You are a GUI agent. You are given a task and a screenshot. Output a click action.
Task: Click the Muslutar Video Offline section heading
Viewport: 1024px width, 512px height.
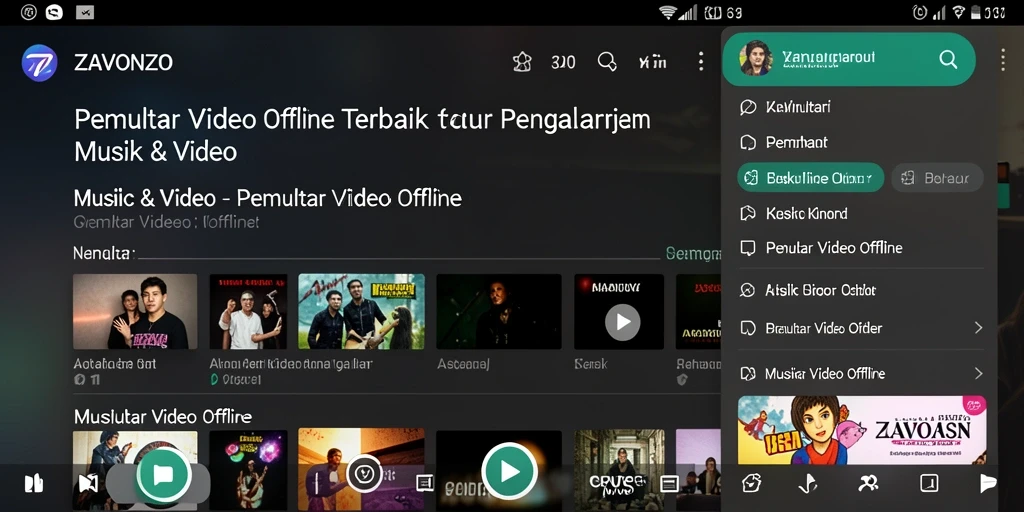click(x=163, y=417)
